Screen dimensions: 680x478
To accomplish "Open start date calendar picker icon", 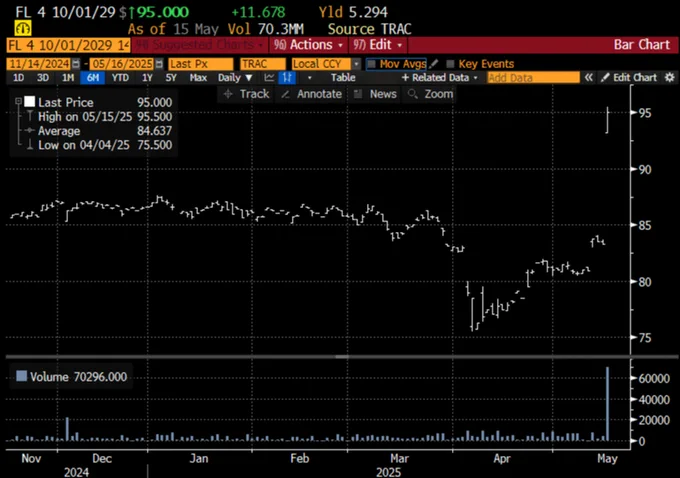I will 76,64.
